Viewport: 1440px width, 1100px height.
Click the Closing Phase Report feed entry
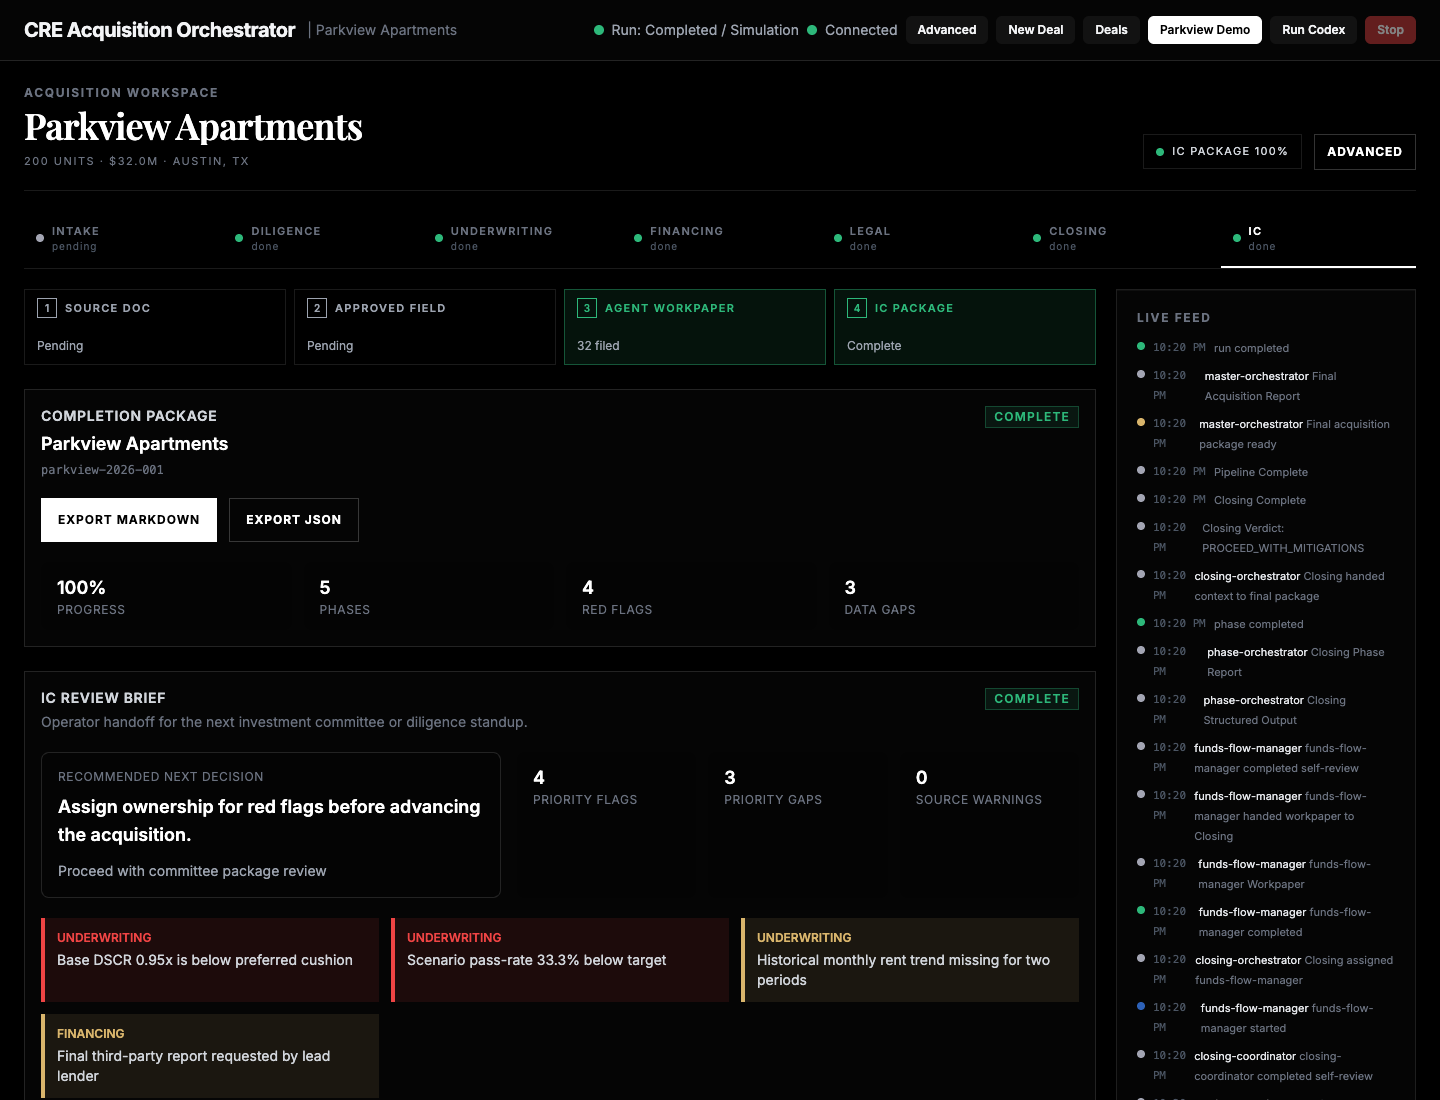(x=1266, y=662)
